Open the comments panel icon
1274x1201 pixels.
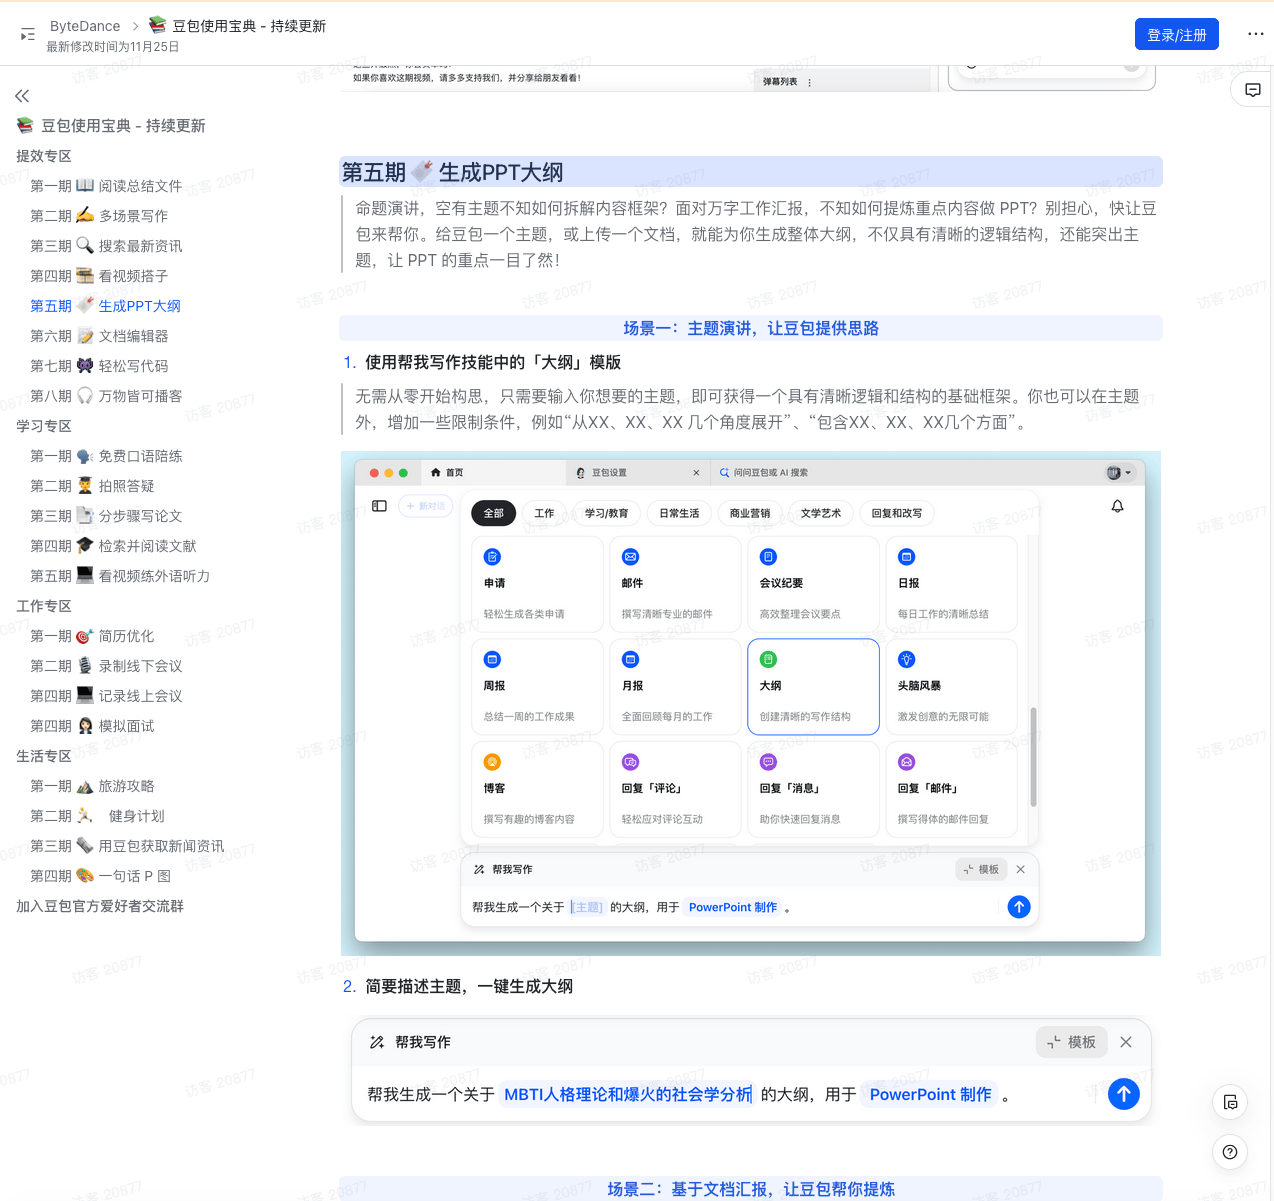coord(1252,90)
